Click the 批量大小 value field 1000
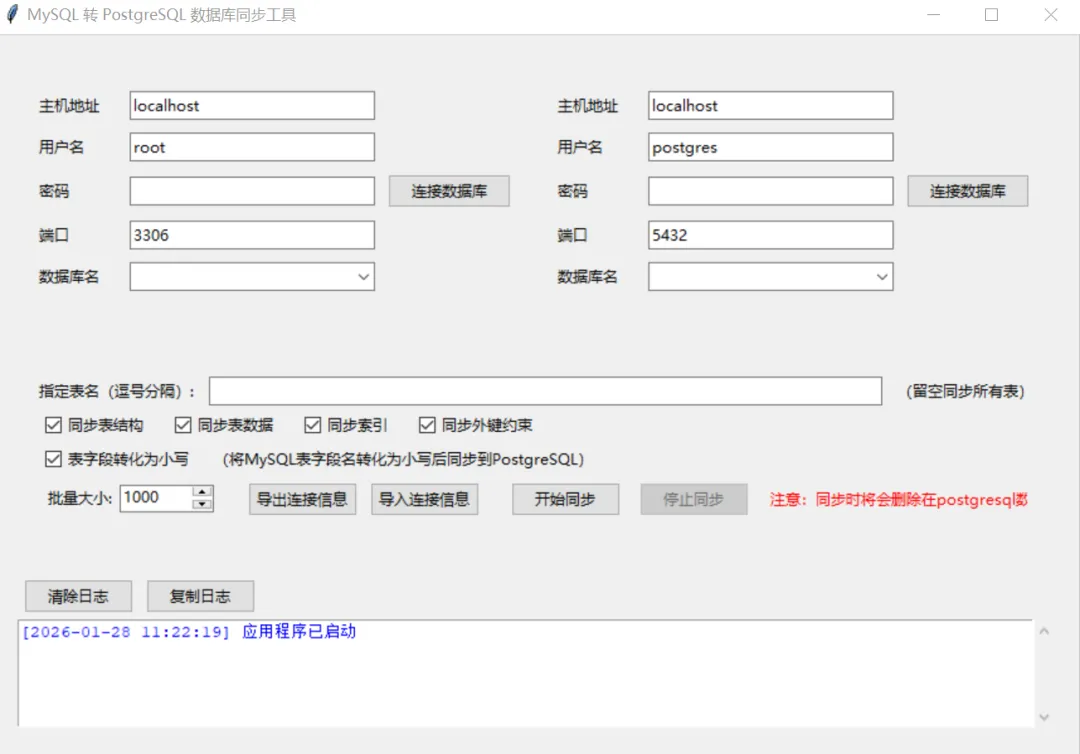The height and width of the screenshot is (754, 1080). [x=156, y=498]
